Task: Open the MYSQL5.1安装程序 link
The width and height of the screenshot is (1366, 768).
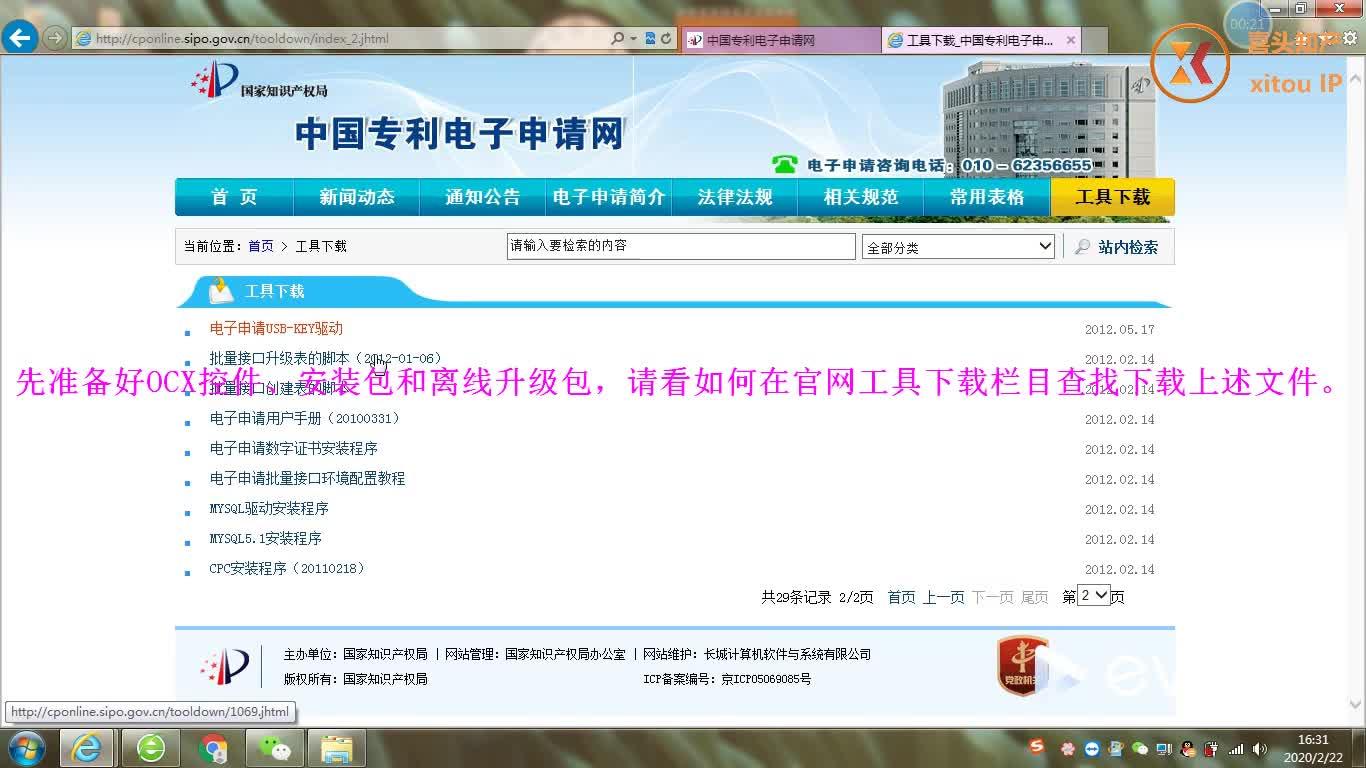Action: tap(266, 539)
